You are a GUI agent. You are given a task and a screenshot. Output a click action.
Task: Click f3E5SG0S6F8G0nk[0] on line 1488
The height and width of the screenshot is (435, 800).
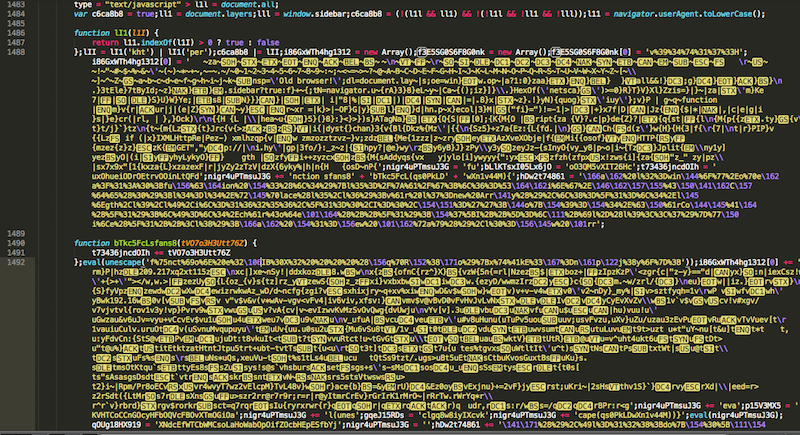592,52
